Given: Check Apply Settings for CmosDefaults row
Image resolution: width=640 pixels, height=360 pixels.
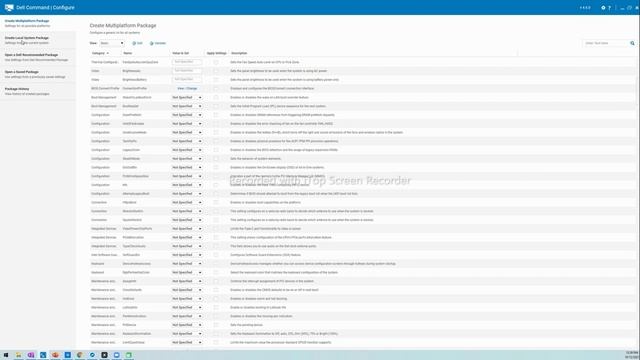Looking at the screenshot, I should 216,290.
